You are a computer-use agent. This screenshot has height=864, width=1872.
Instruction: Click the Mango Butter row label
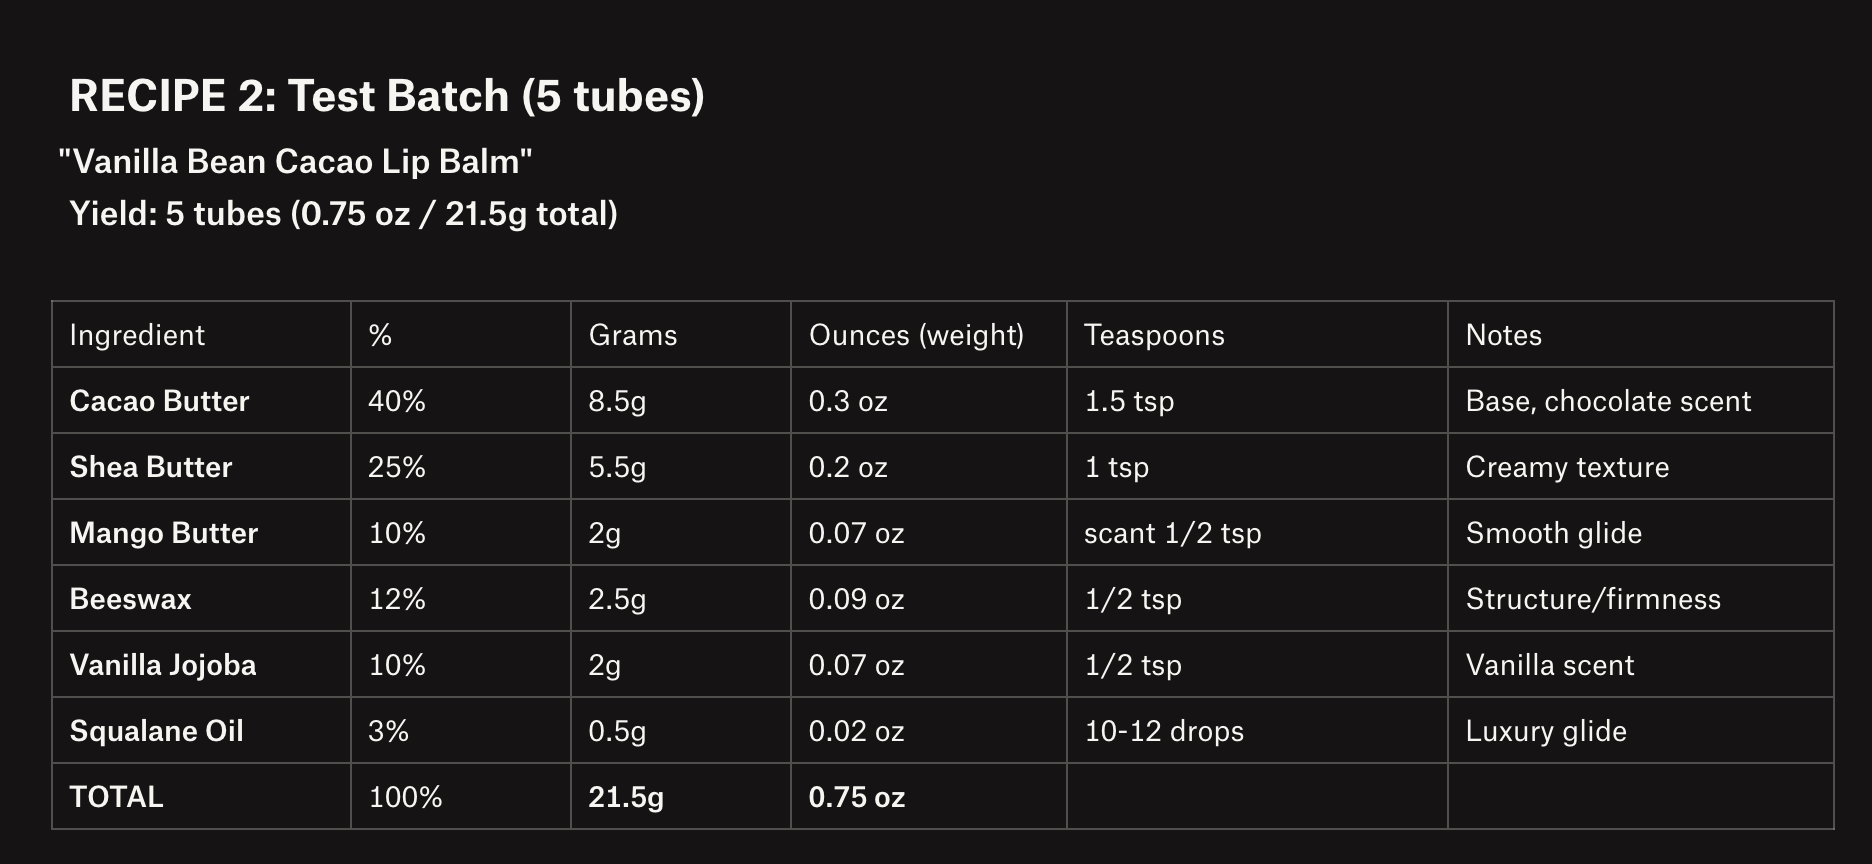(x=164, y=533)
